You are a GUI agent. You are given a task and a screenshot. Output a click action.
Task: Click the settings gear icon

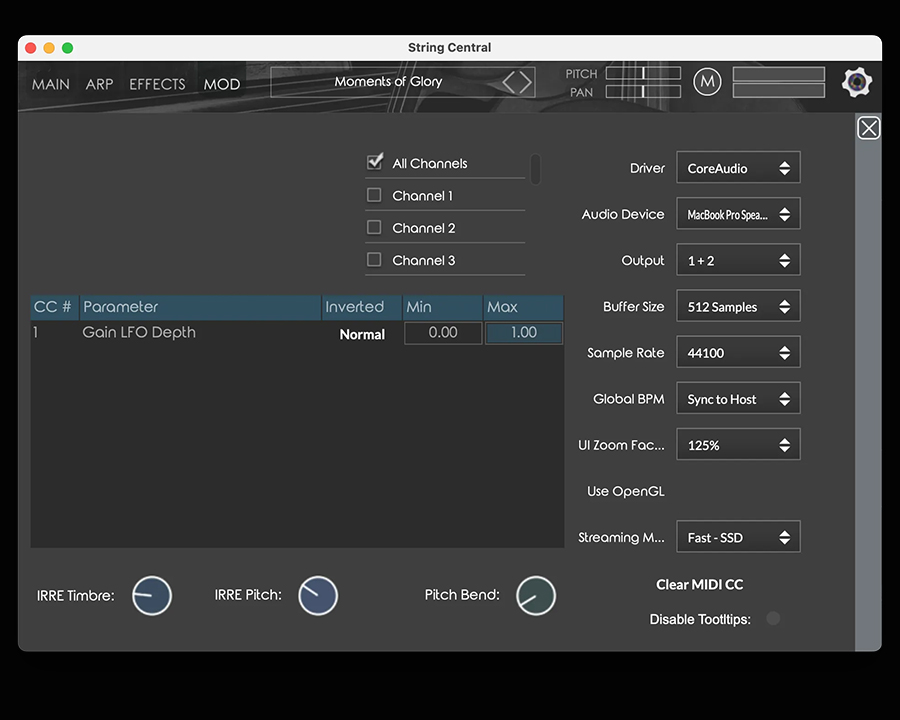(x=856, y=83)
